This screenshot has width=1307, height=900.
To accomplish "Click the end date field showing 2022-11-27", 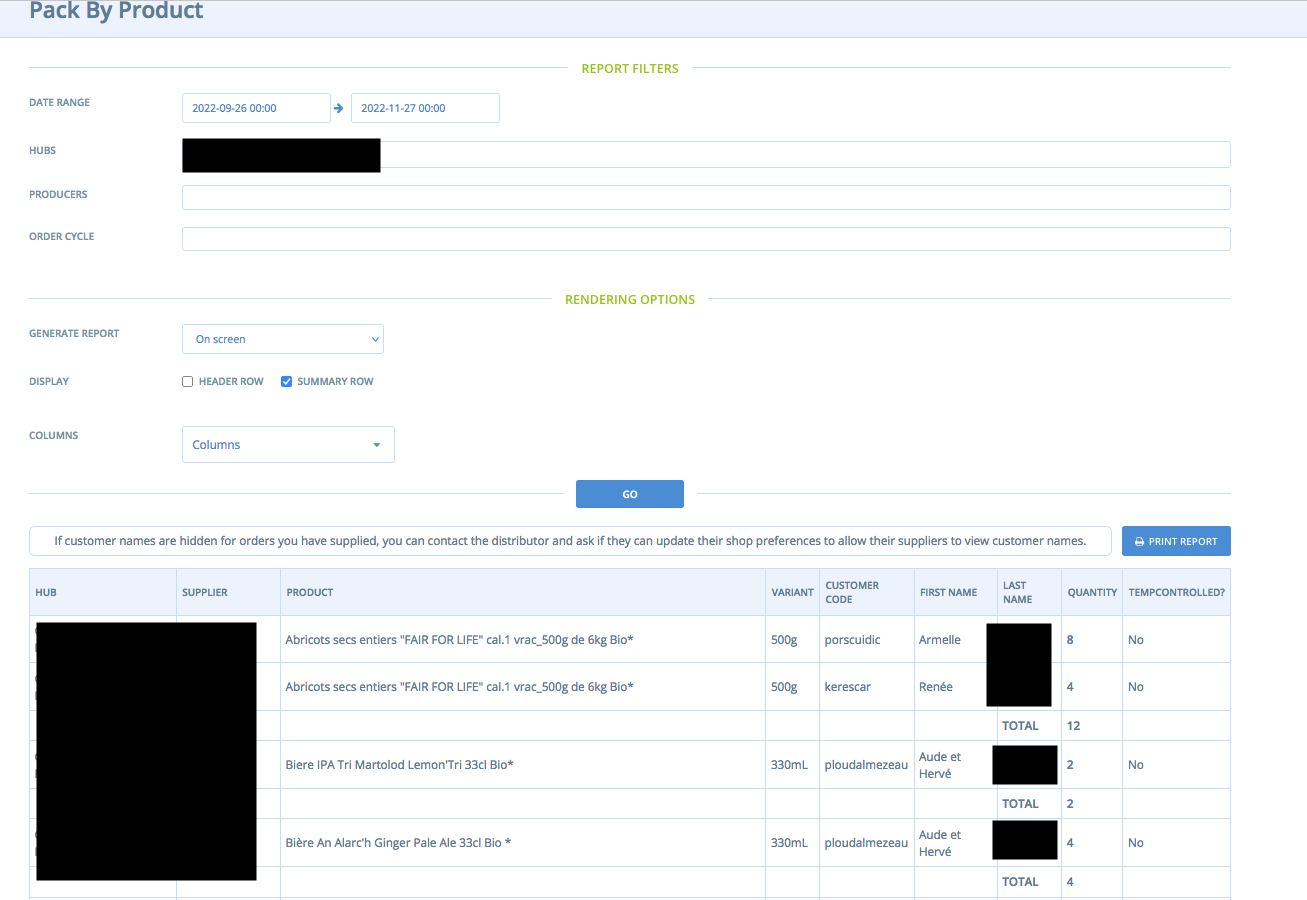I will point(424,107).
